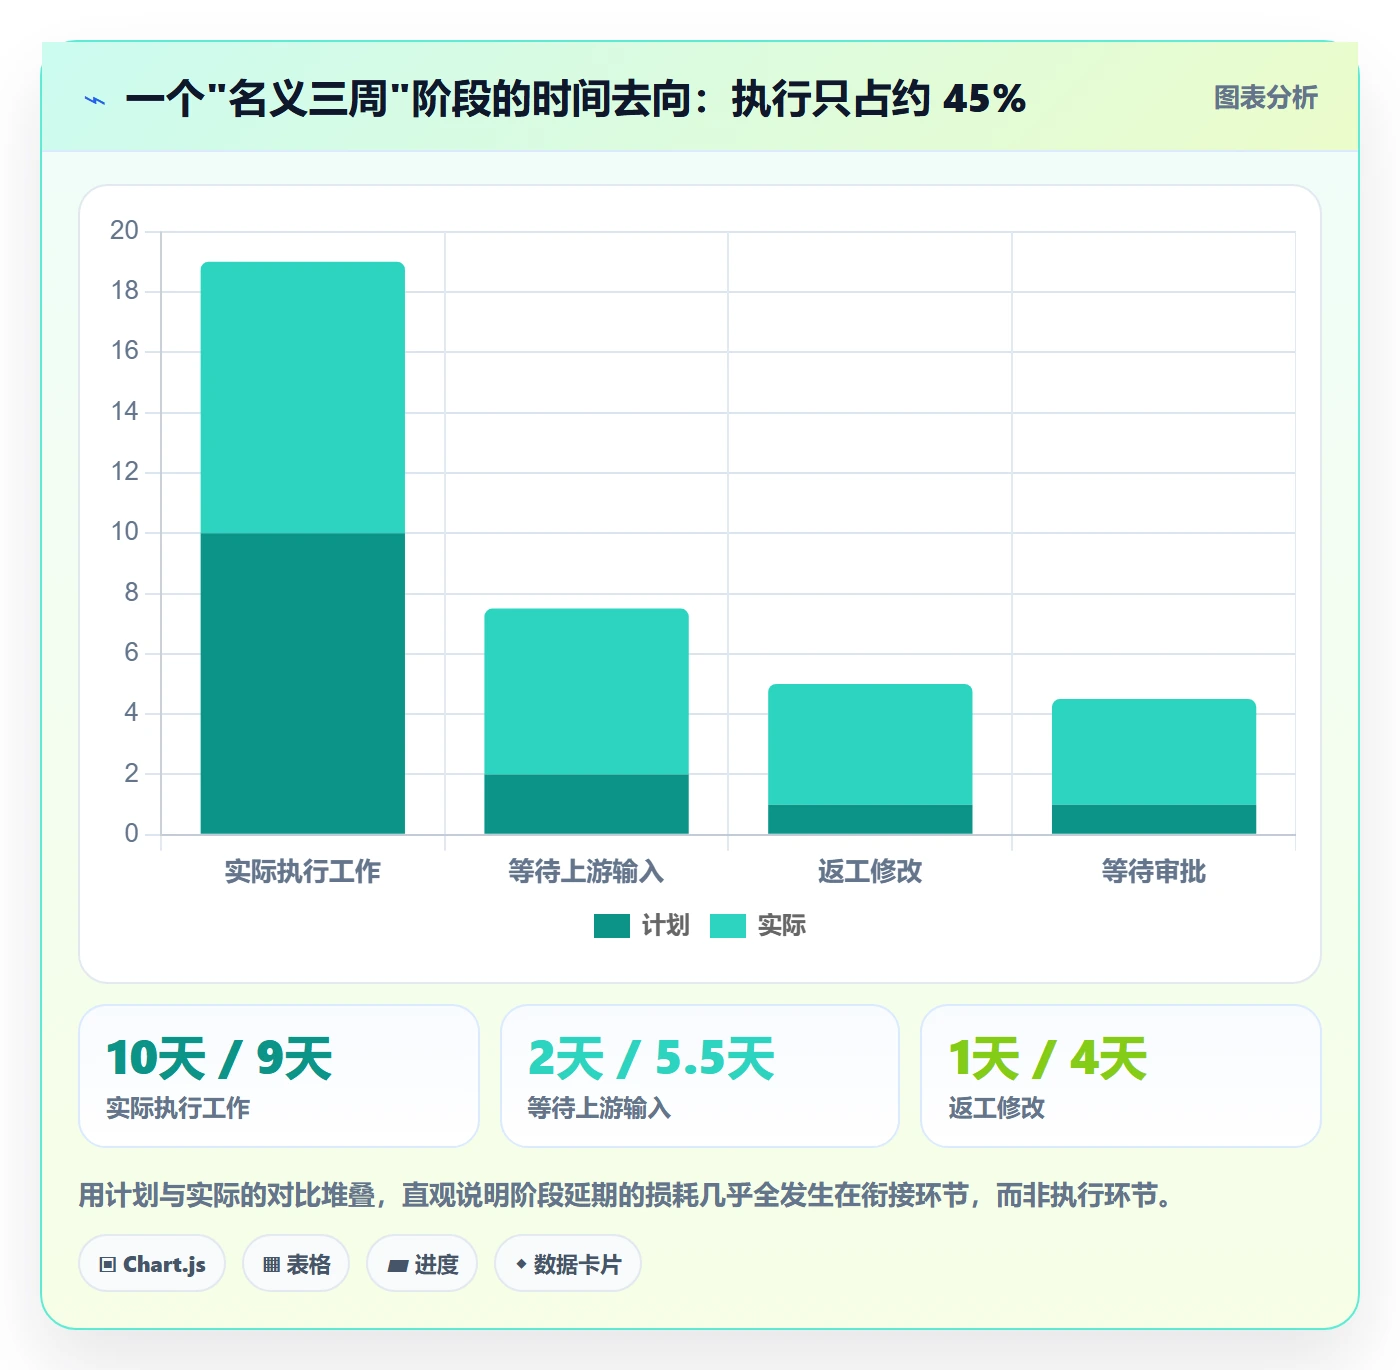Pick the 数据卡片 tag

568,1264
